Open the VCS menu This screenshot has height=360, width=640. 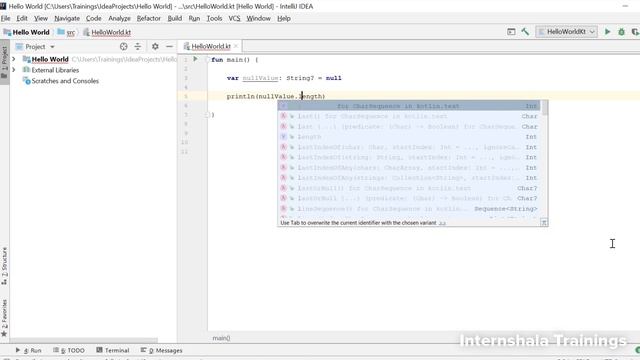pyautogui.click(x=234, y=18)
